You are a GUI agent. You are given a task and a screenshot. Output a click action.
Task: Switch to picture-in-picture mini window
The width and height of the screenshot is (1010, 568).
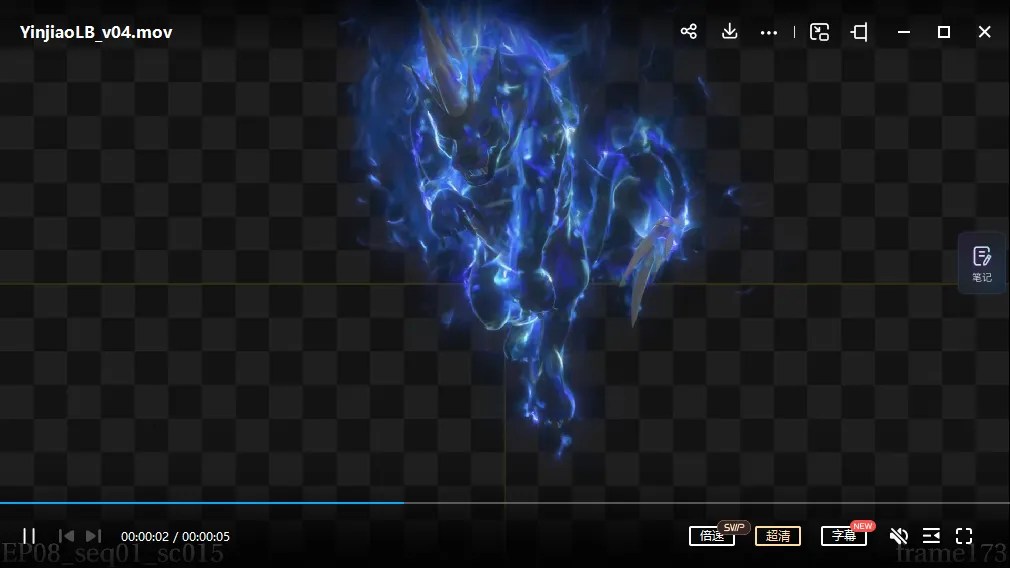819,32
